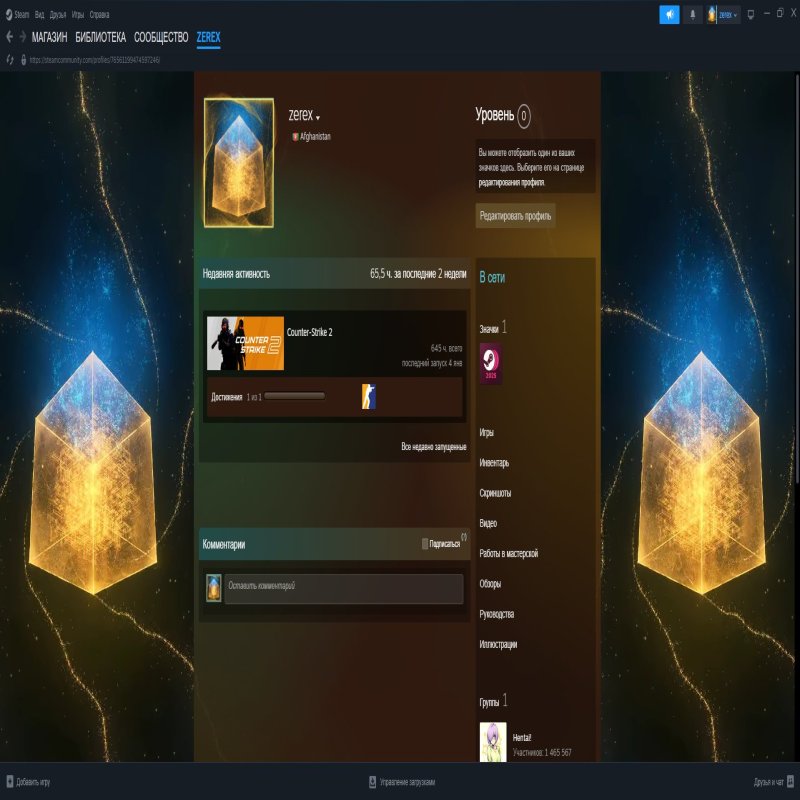Click the achievements progress bar
This screenshot has height=800, width=800.
pos(295,394)
